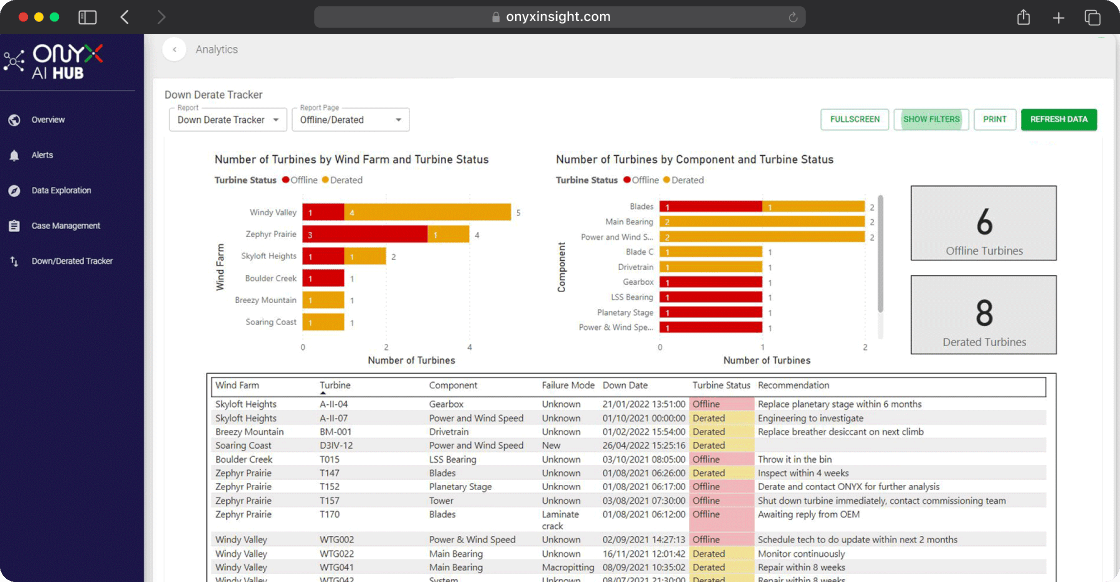Select Data Exploration in the sidebar
Viewport: 1120px width, 582px height.
pos(61,191)
